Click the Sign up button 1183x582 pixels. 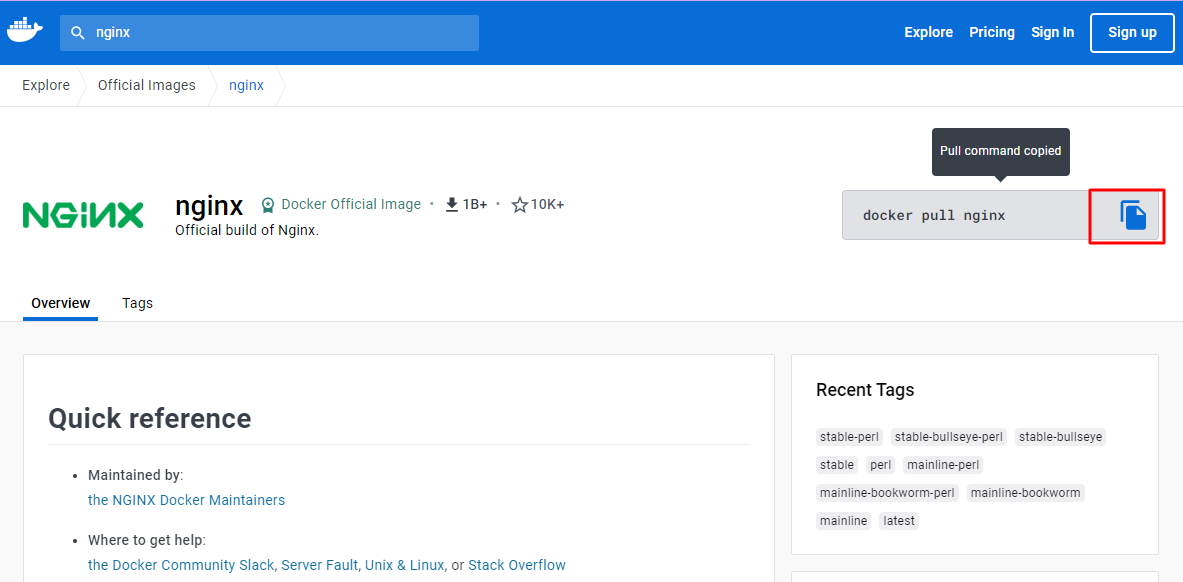(x=1132, y=32)
